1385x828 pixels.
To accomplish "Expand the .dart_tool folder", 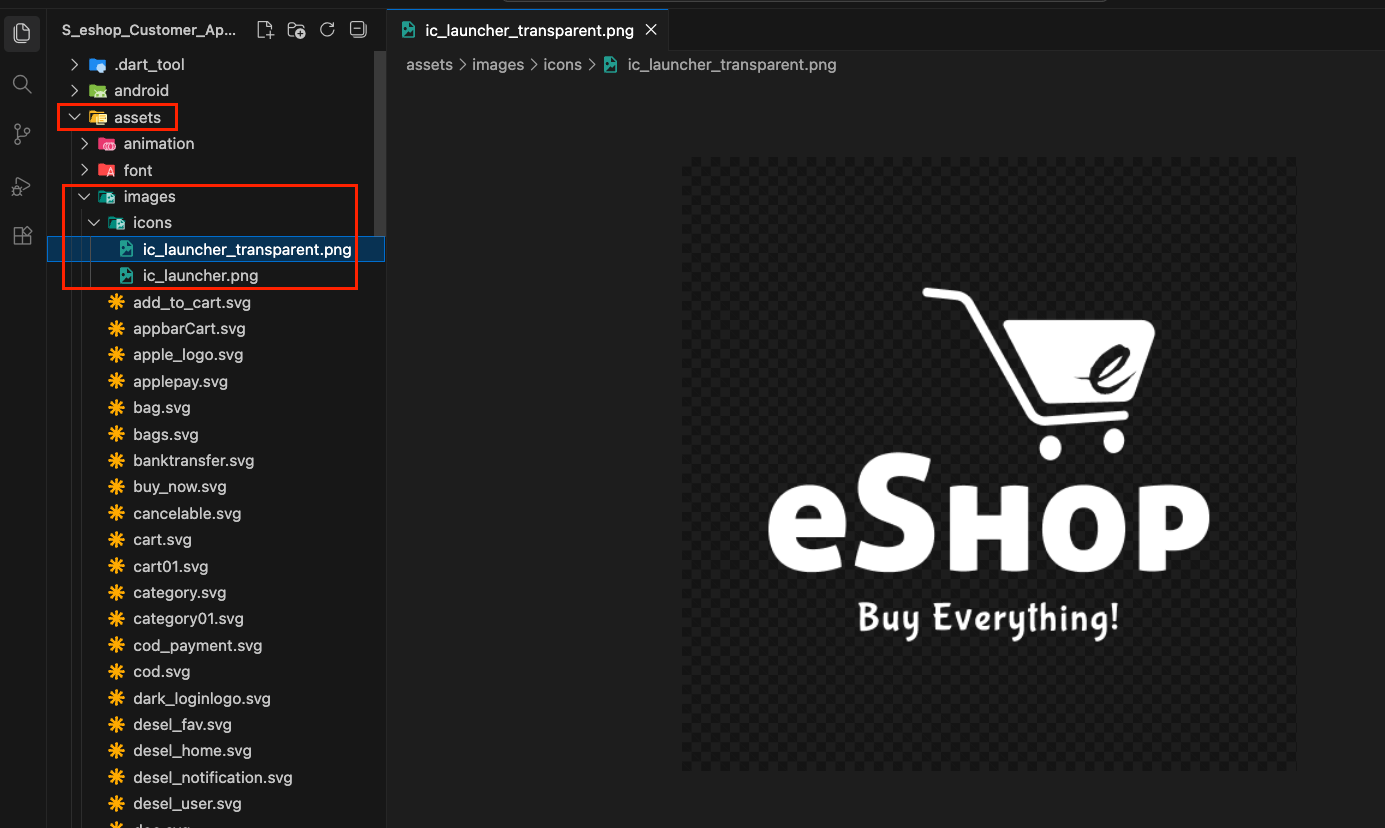I will [x=73, y=63].
